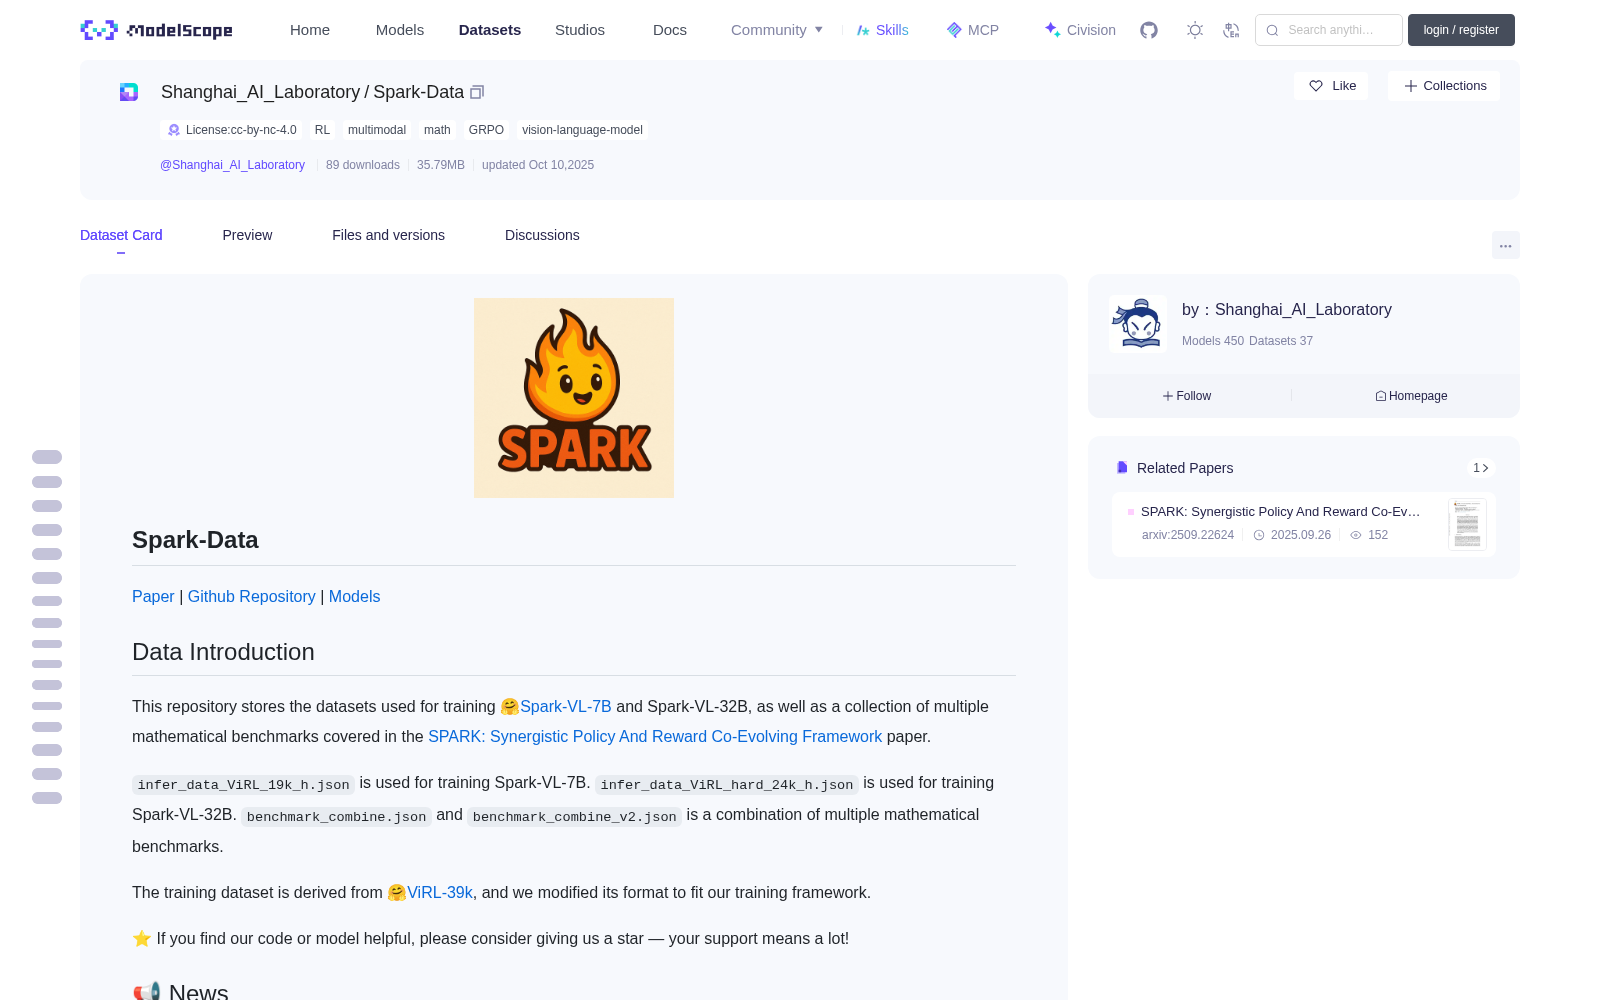Image resolution: width=1600 pixels, height=1000 pixels.
Task: Click the author avatar in sidebar card
Action: pyautogui.click(x=1138, y=324)
